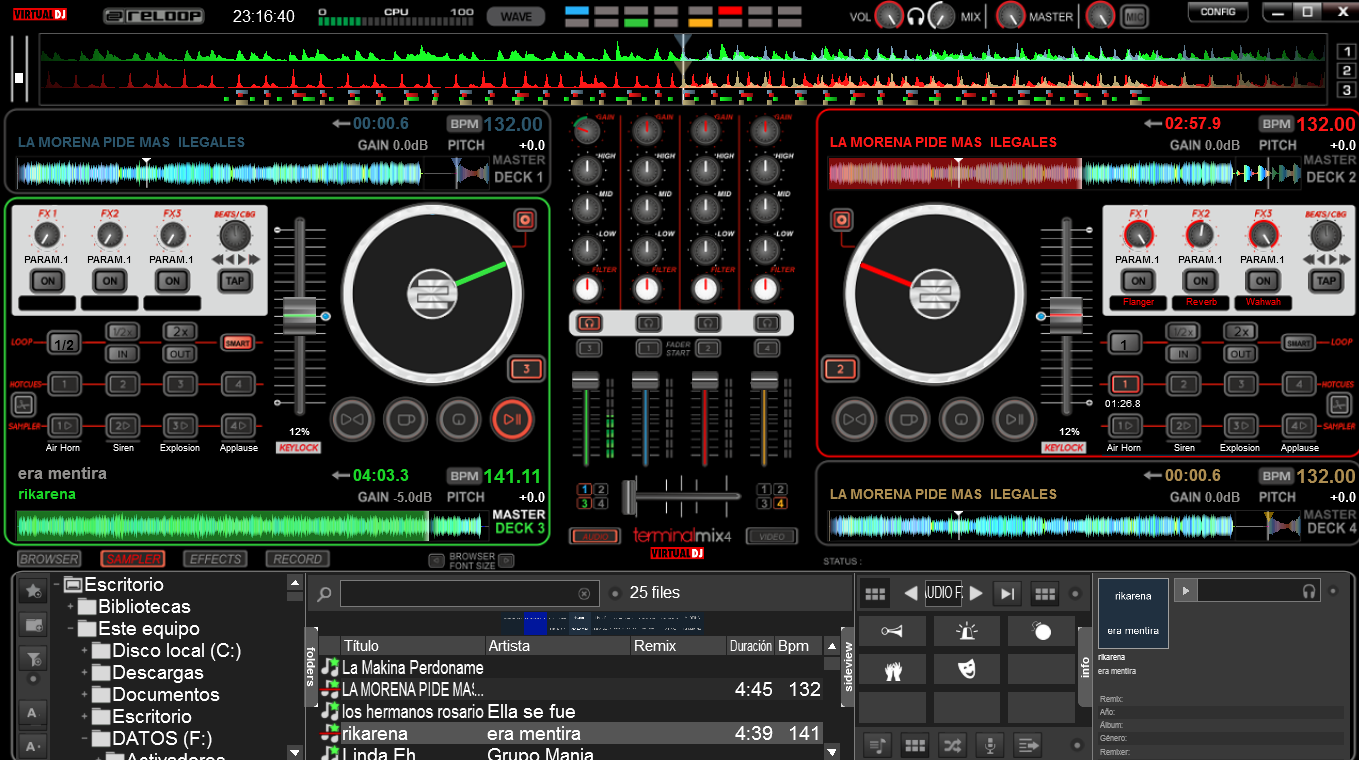Collapse the Este equipo tree node
Image resolution: width=1359 pixels, height=760 pixels.
pyautogui.click(x=70, y=629)
